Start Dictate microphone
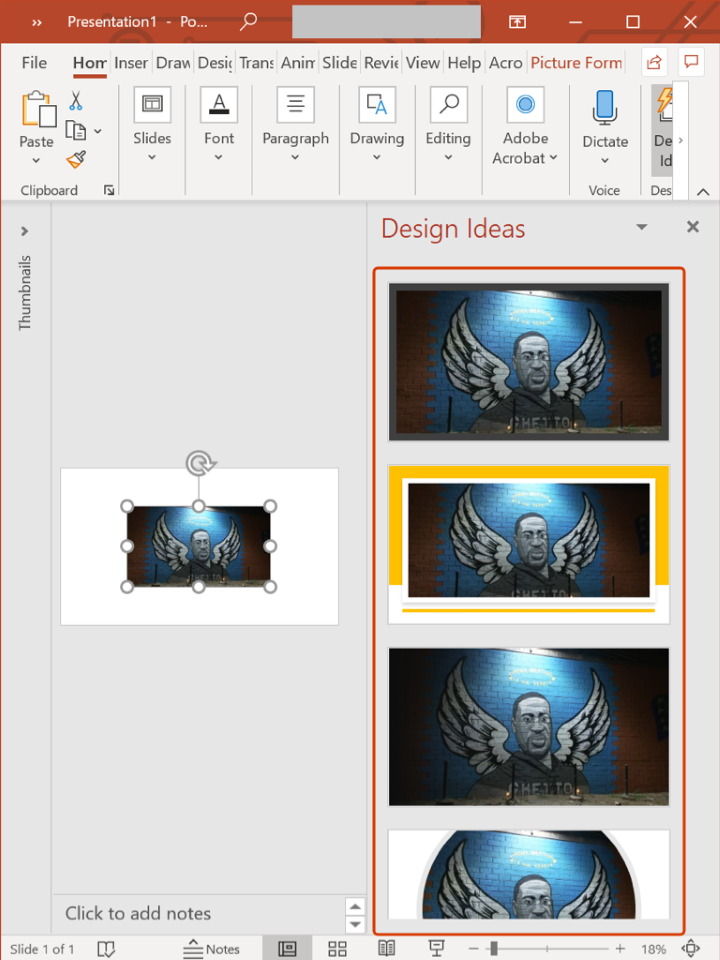The height and width of the screenshot is (960, 720). pos(605,108)
